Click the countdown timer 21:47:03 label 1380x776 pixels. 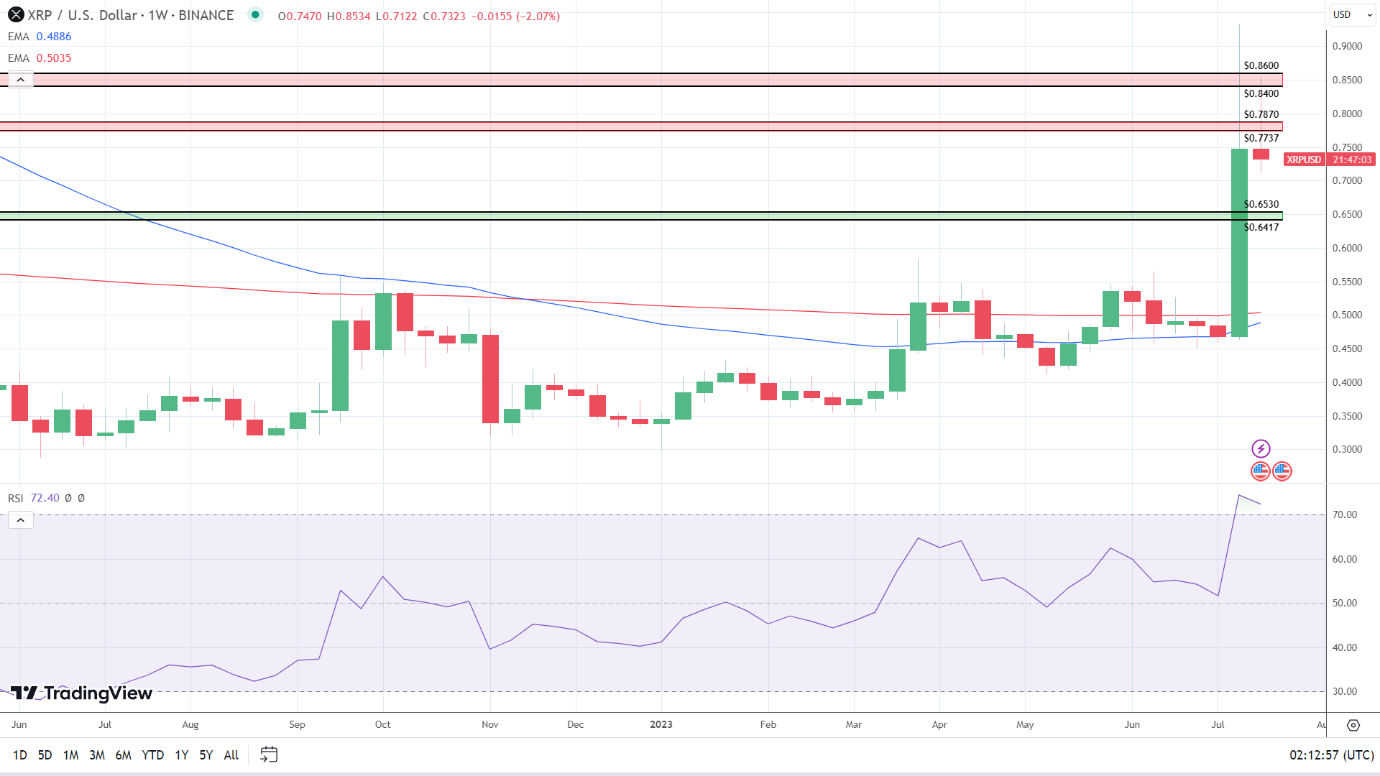(x=1351, y=159)
